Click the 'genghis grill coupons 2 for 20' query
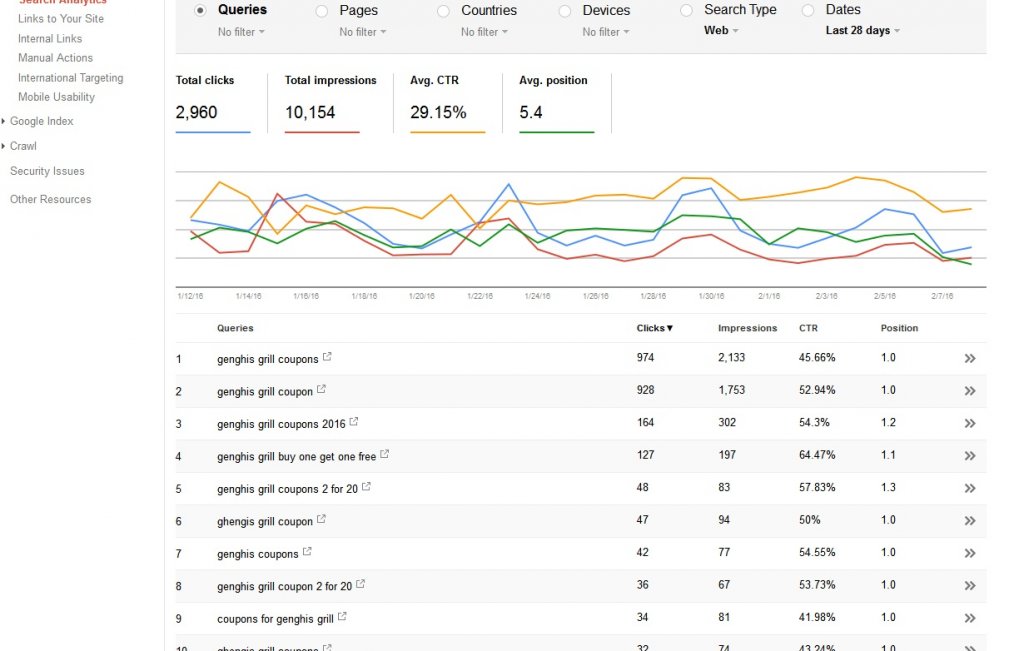Screen dimensions: 1024x651 (x=287, y=489)
